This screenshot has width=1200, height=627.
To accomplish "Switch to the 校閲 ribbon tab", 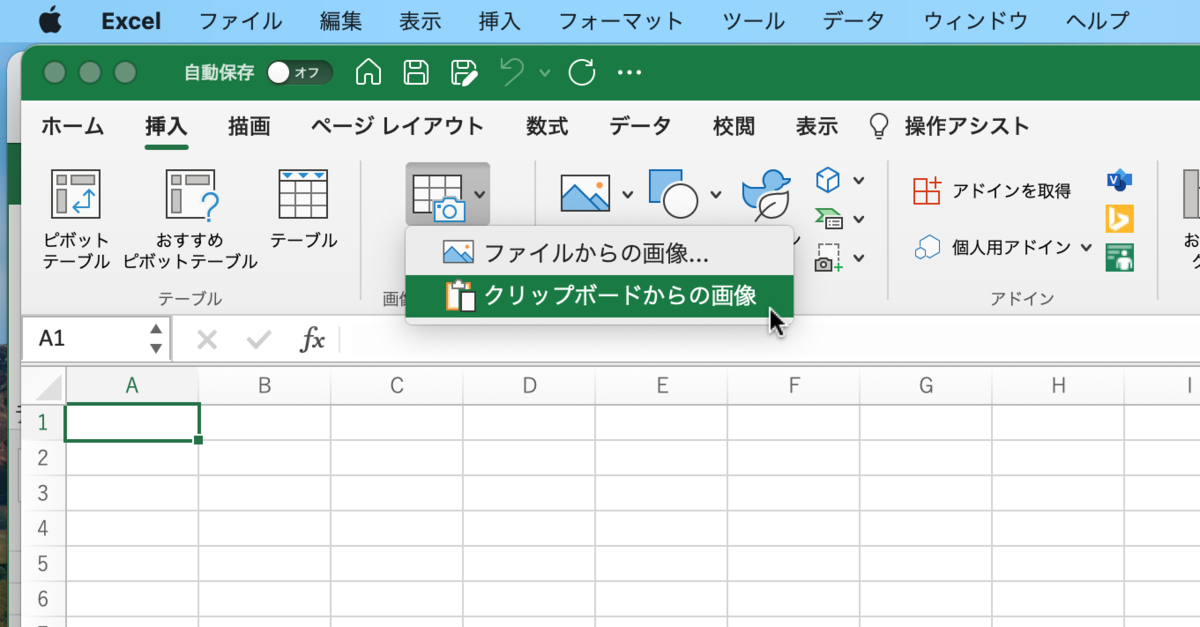I will pos(734,126).
